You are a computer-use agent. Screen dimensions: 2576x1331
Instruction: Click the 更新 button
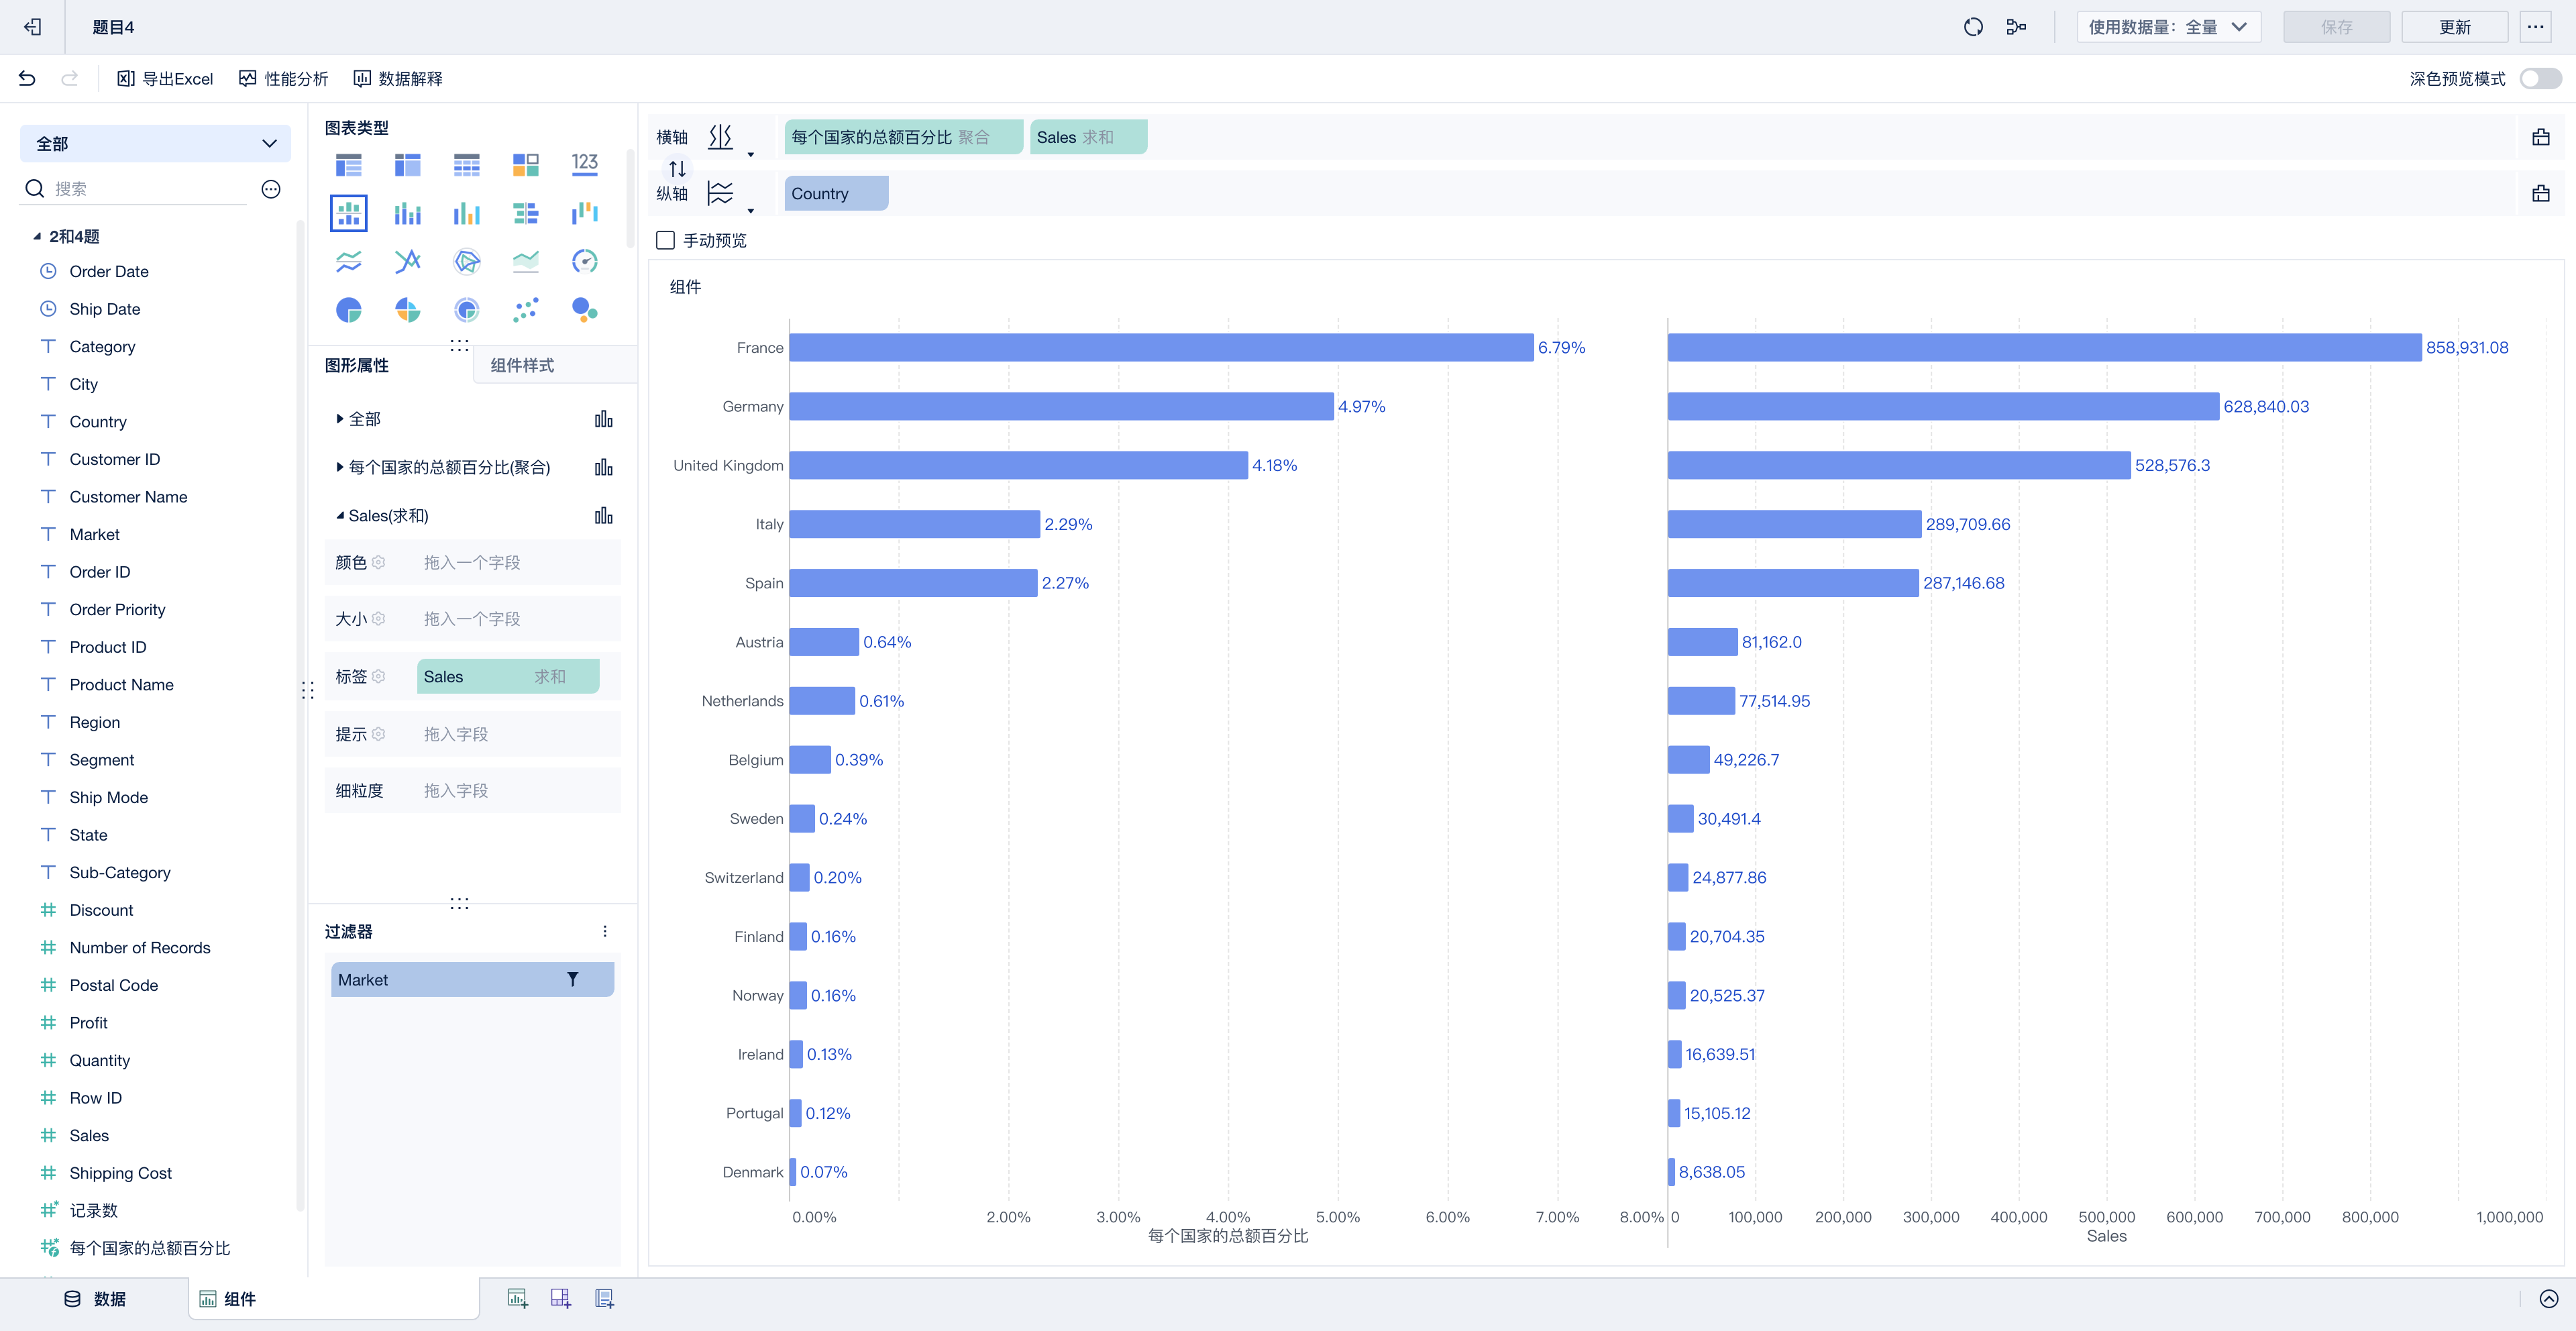(x=2454, y=27)
